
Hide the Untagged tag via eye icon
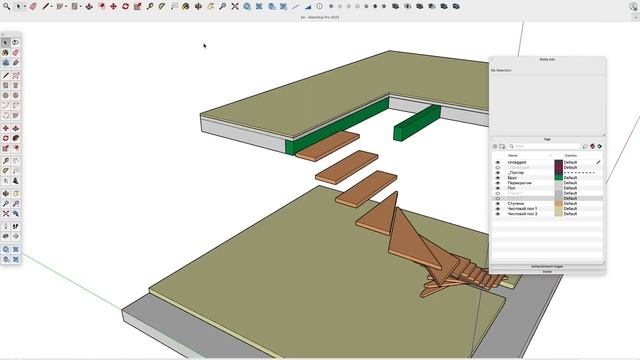pyautogui.click(x=498, y=162)
